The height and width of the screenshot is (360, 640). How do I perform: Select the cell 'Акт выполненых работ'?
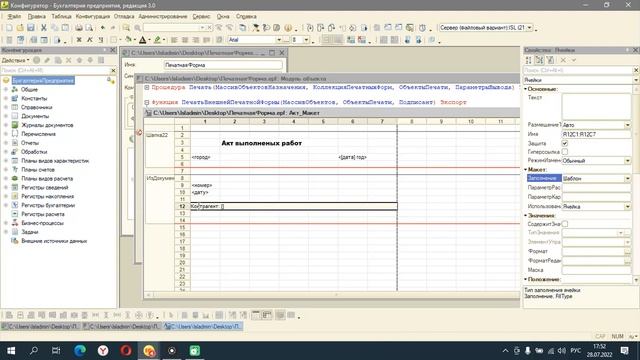262,143
